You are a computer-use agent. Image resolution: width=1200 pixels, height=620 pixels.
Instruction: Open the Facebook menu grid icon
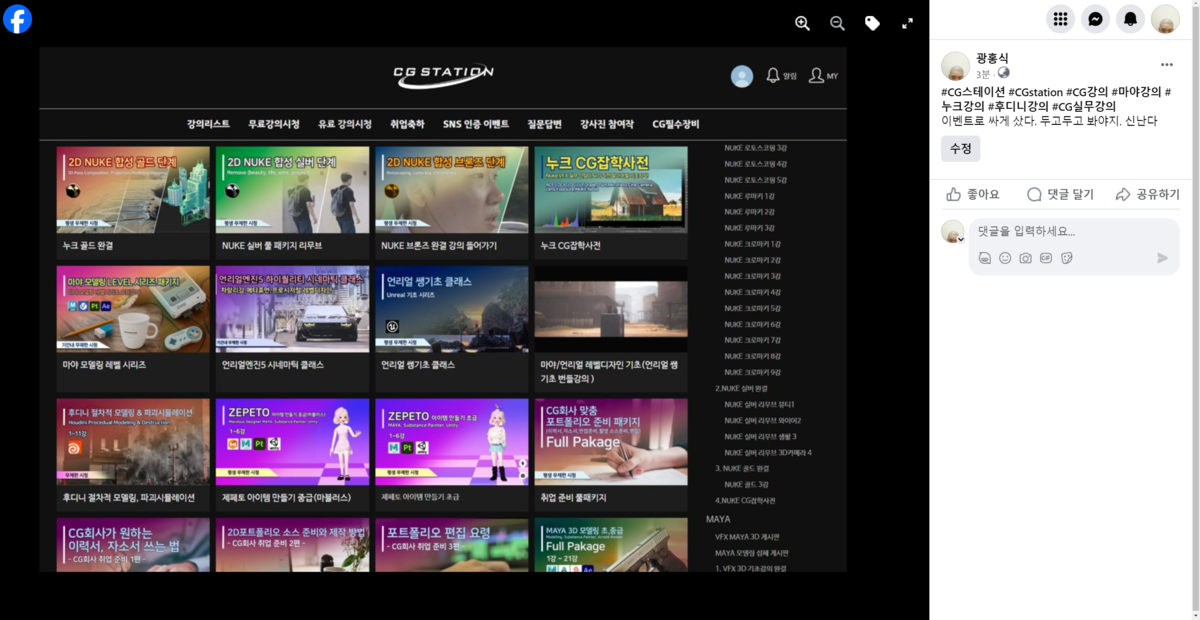(x=1060, y=19)
